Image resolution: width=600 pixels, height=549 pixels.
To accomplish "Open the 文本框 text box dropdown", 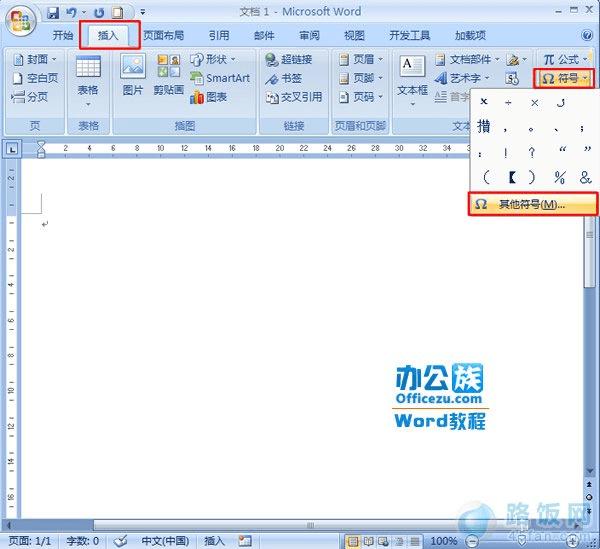I will [412, 81].
